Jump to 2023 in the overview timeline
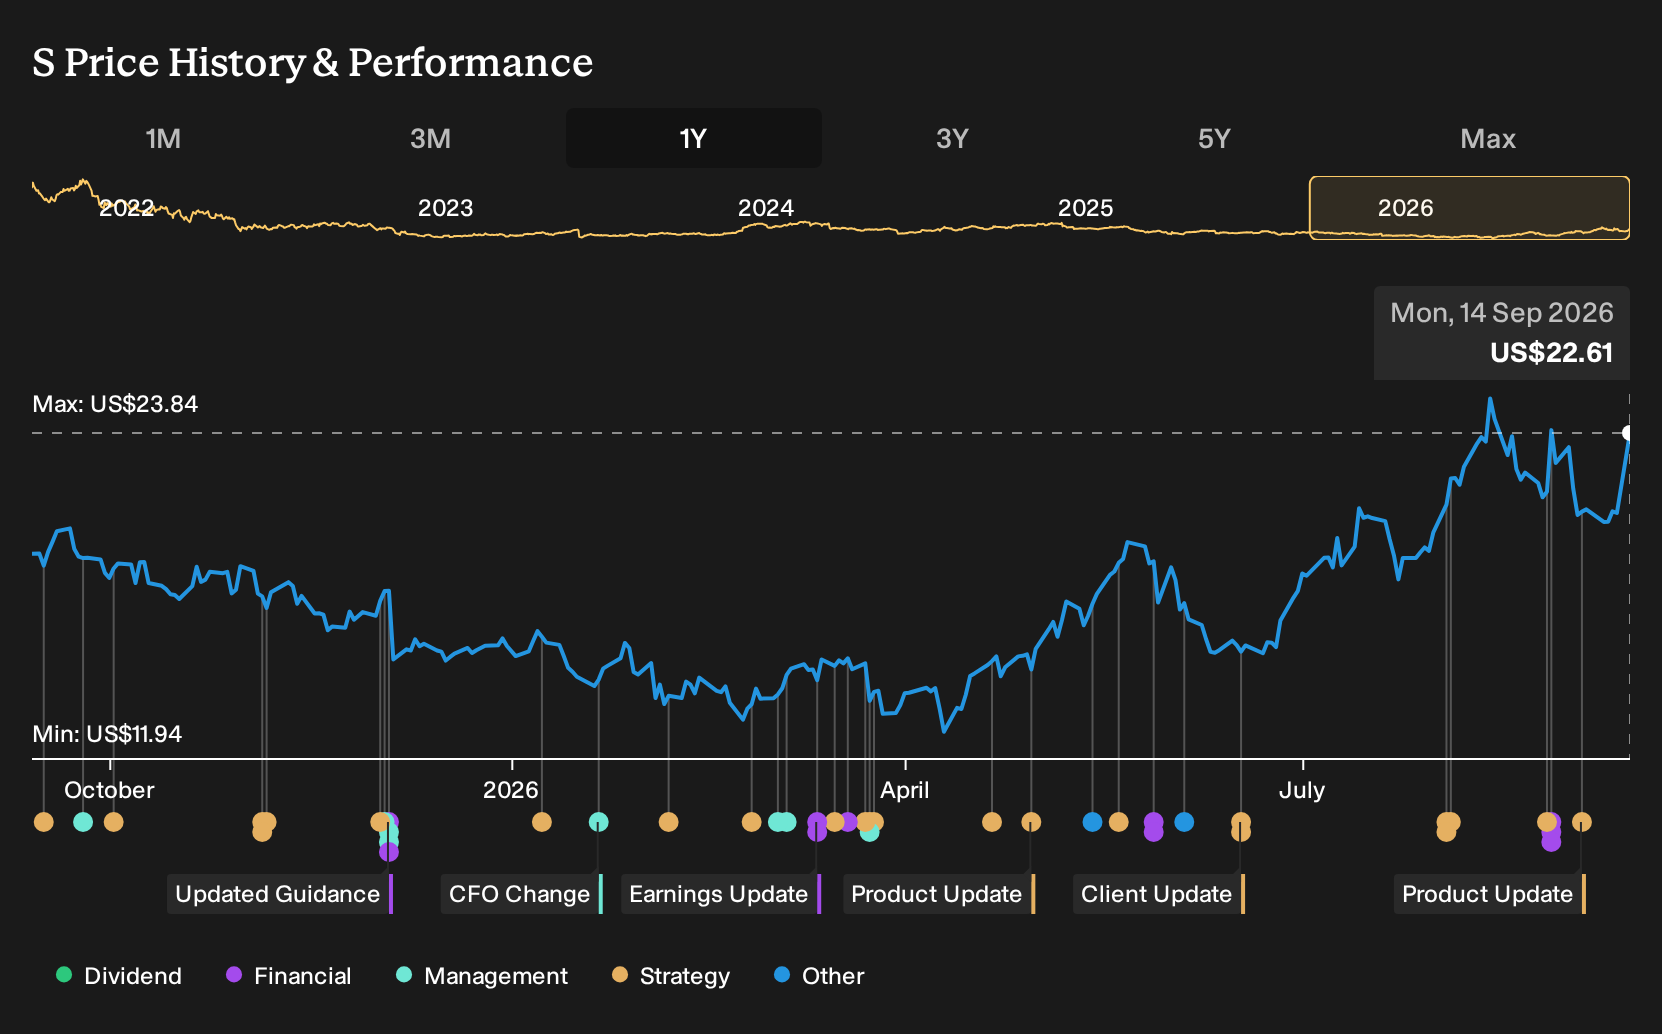Viewport: 1662px width, 1034px height. pos(445,208)
